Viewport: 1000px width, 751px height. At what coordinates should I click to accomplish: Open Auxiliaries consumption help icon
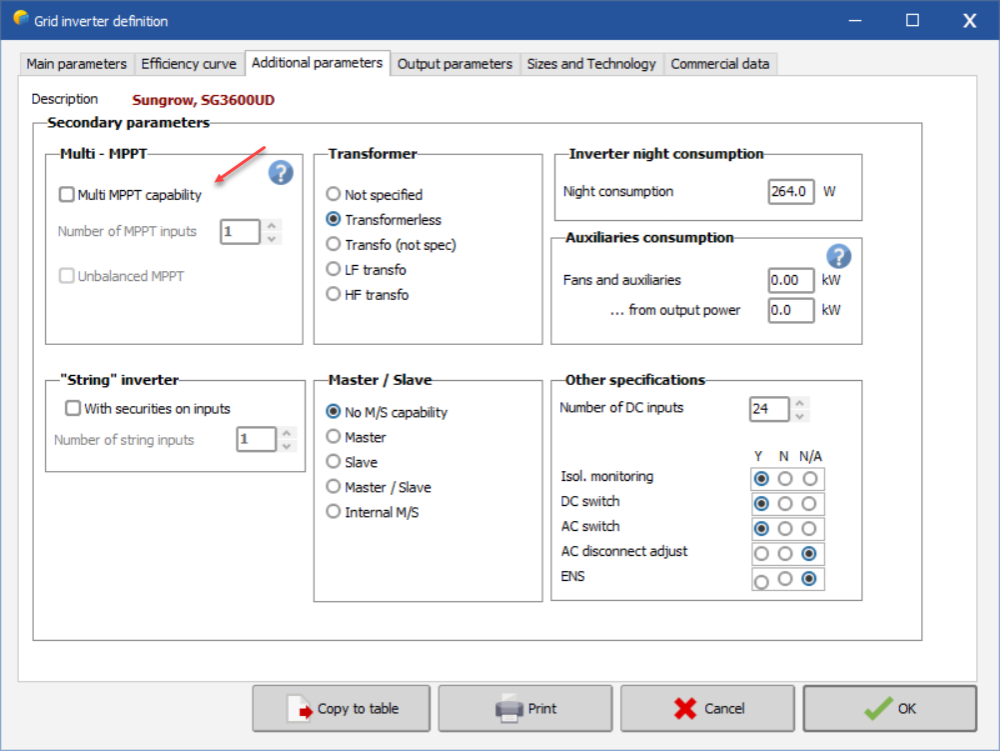coord(838,256)
